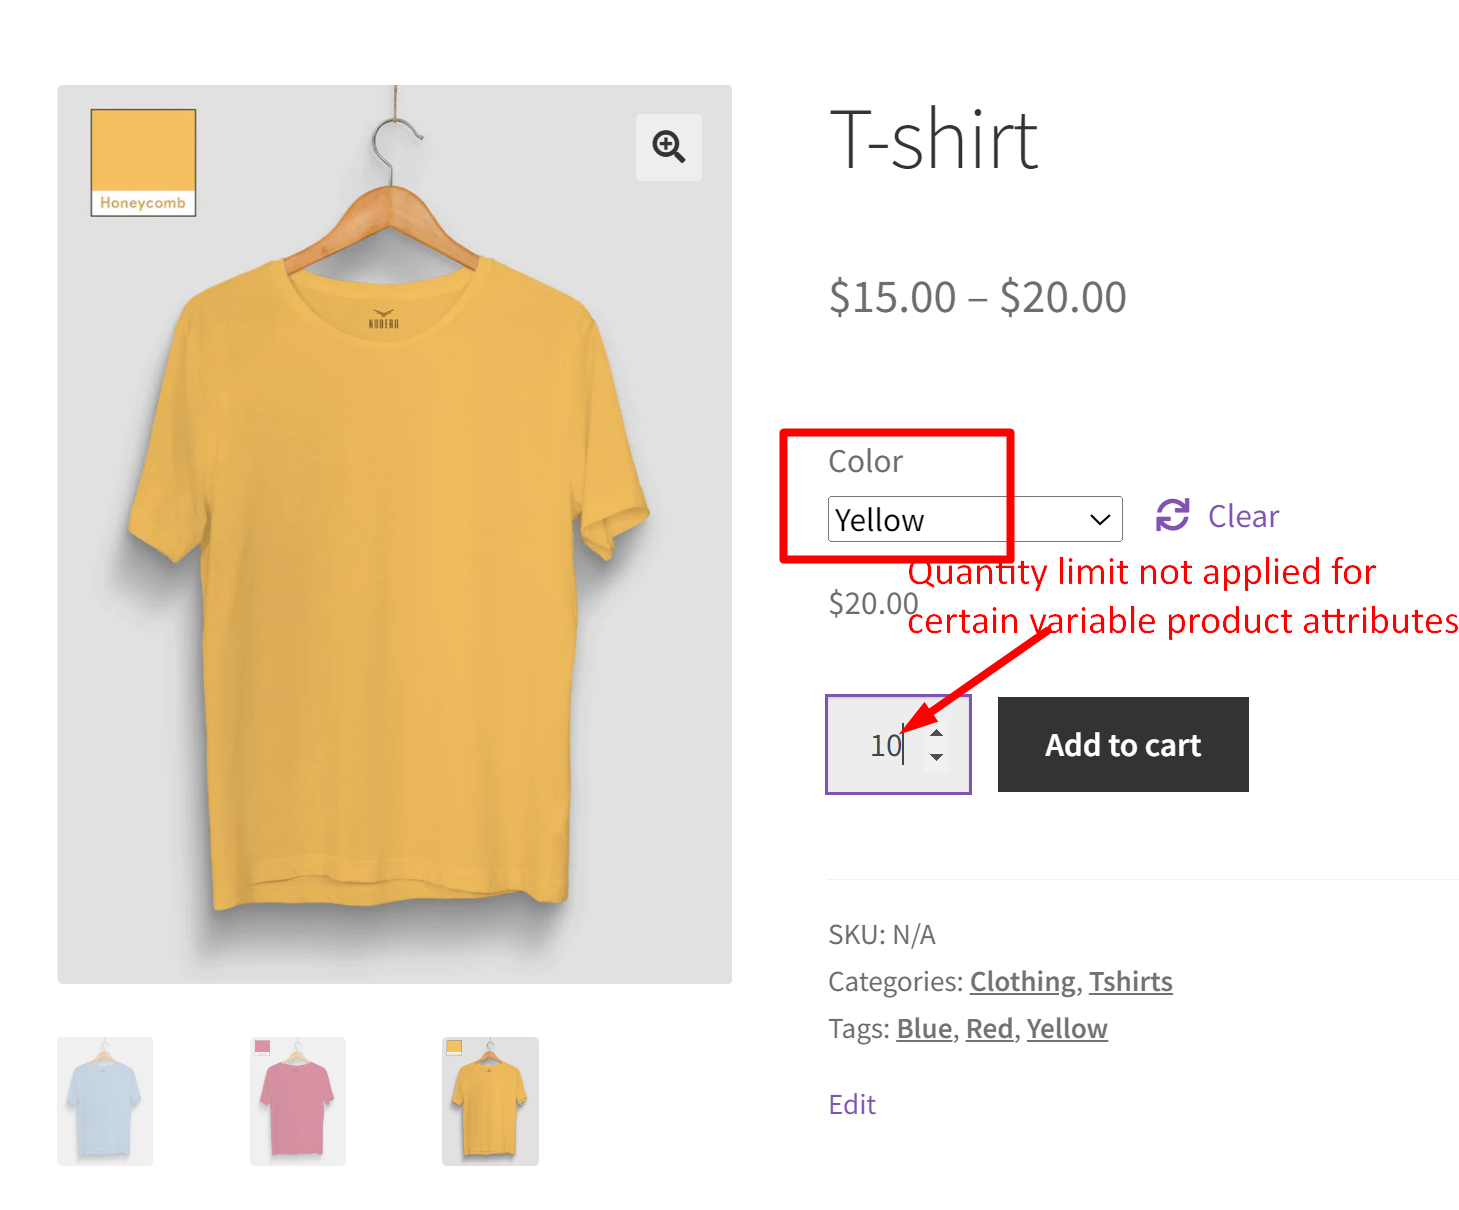Select the red T-shirt thumbnail
The width and height of the screenshot is (1459, 1210).
point(297,1101)
